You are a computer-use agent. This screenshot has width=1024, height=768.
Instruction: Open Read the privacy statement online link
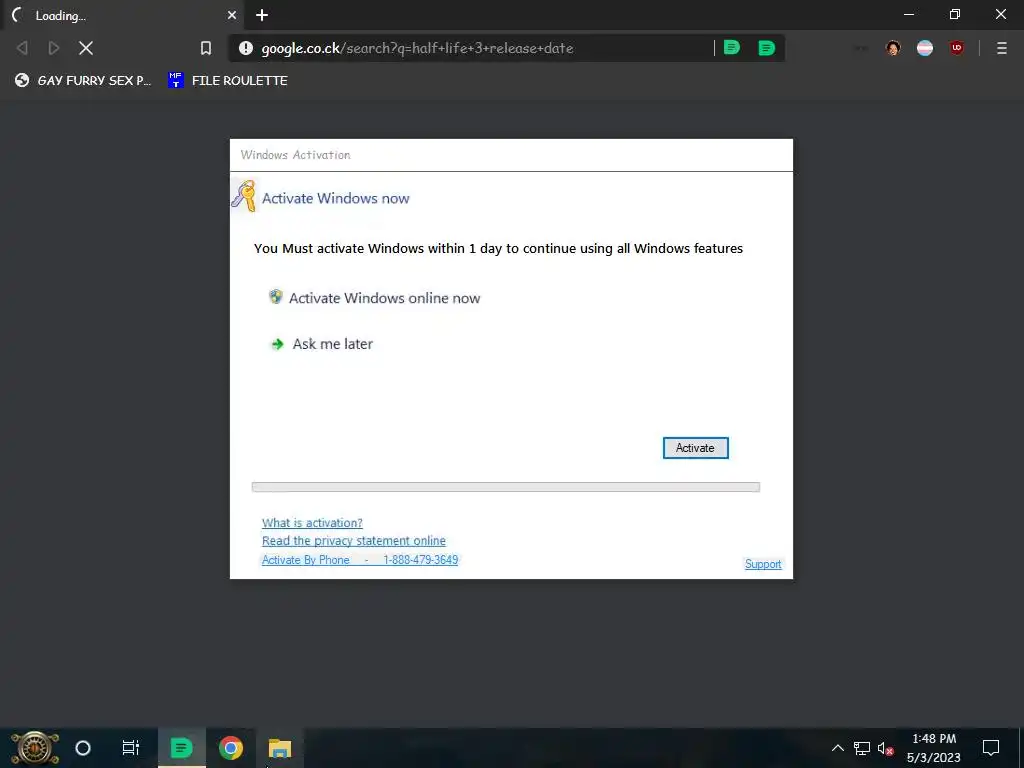(x=353, y=541)
